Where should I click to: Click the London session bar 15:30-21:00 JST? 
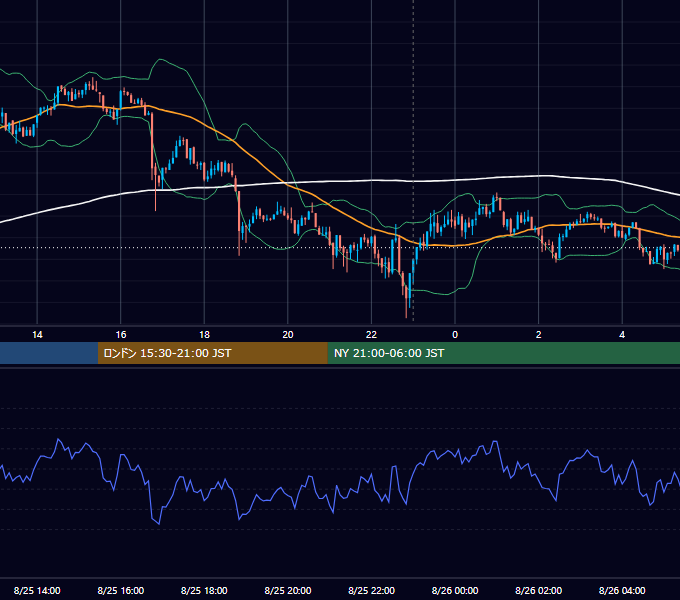pos(212,353)
